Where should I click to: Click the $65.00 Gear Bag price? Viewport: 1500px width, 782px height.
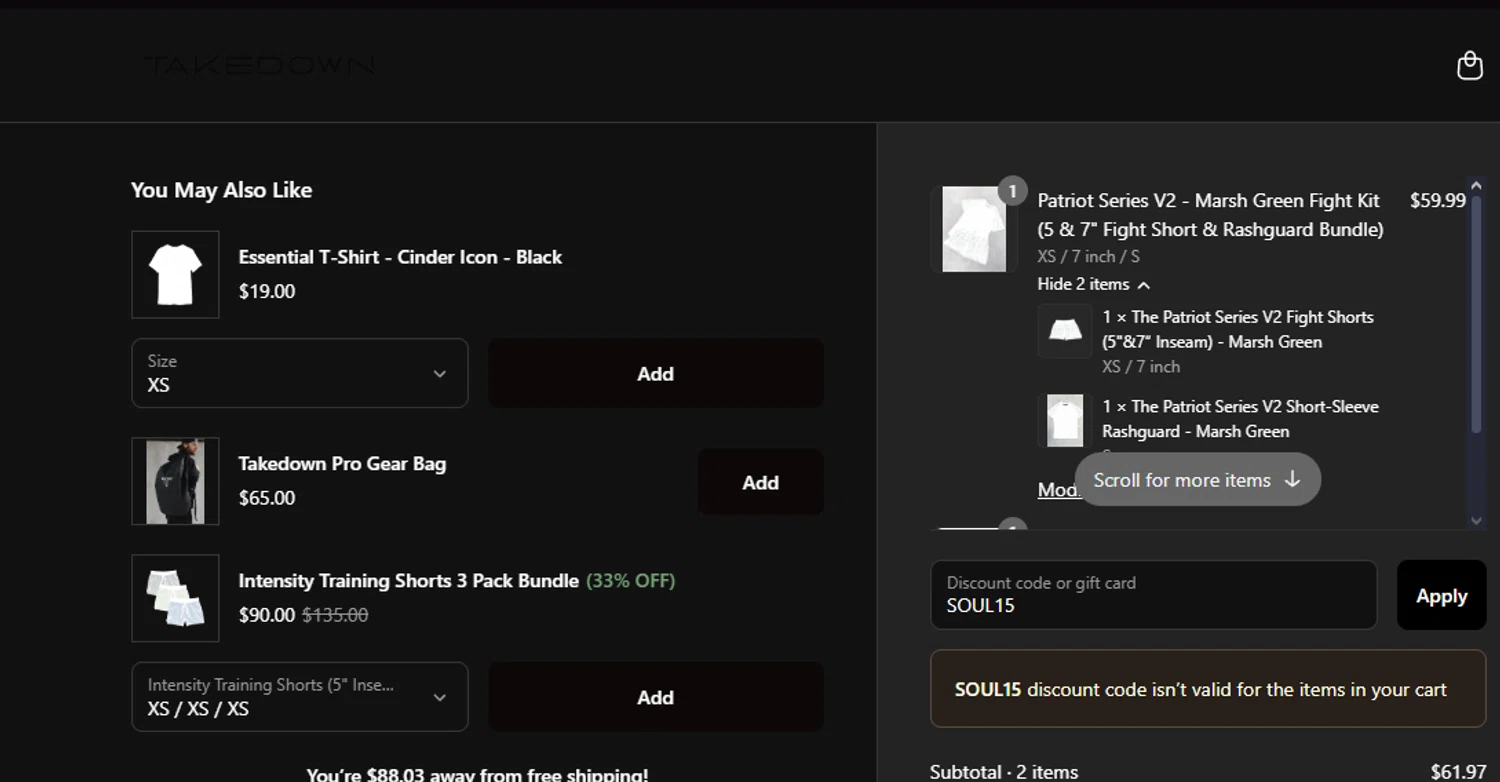click(267, 498)
